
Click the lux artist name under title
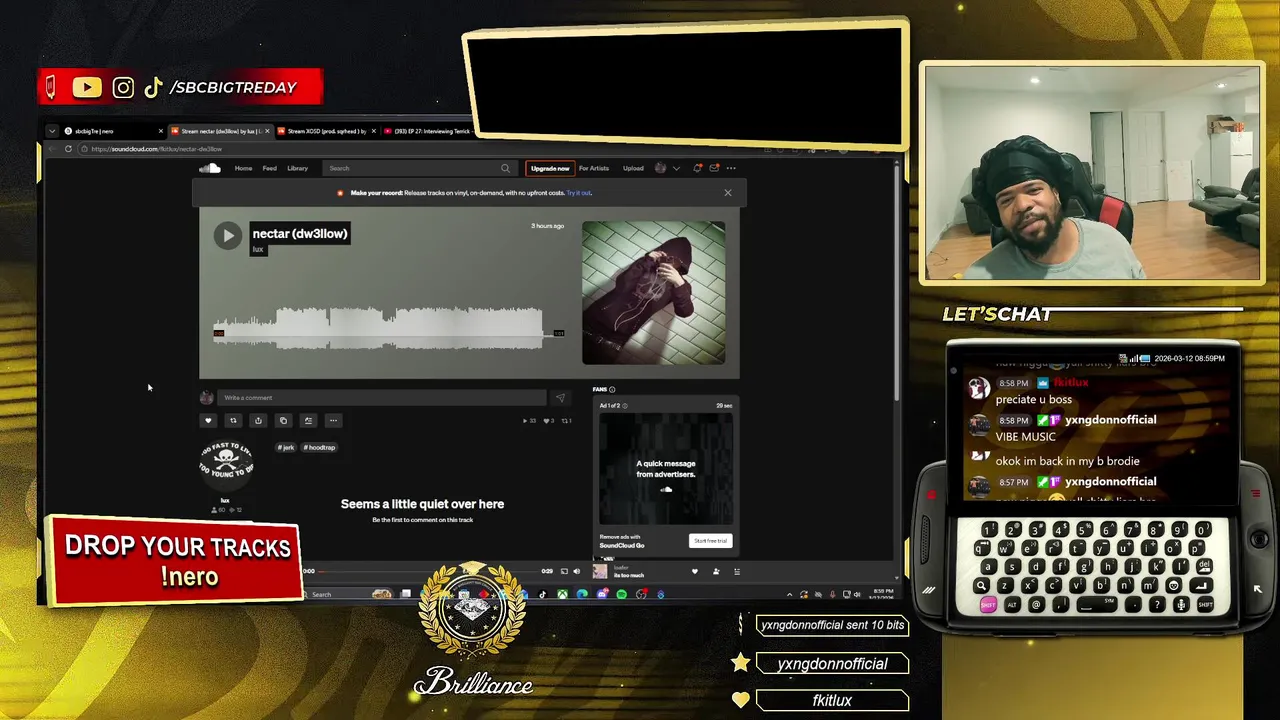258,249
